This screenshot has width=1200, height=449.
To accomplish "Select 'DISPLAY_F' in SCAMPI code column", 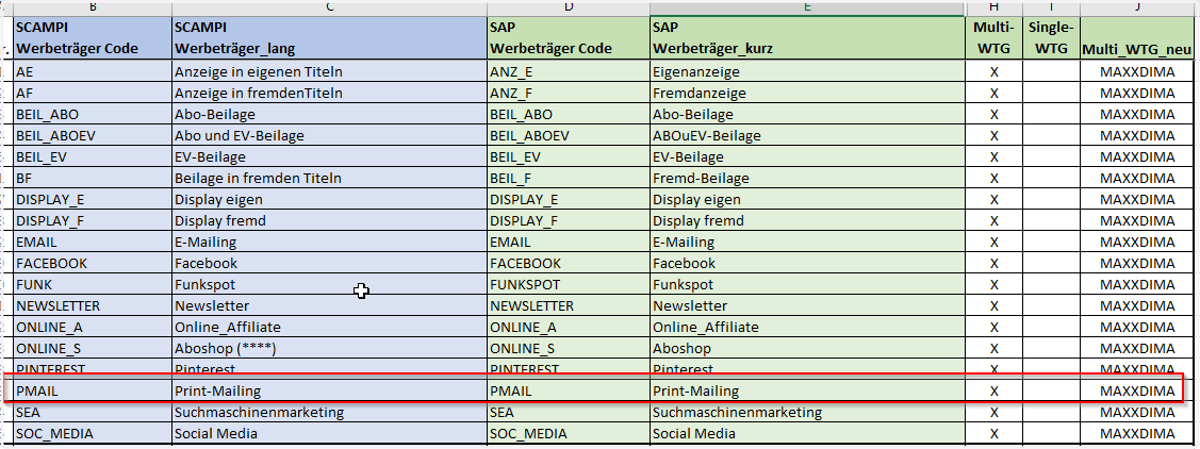I will [x=92, y=220].
